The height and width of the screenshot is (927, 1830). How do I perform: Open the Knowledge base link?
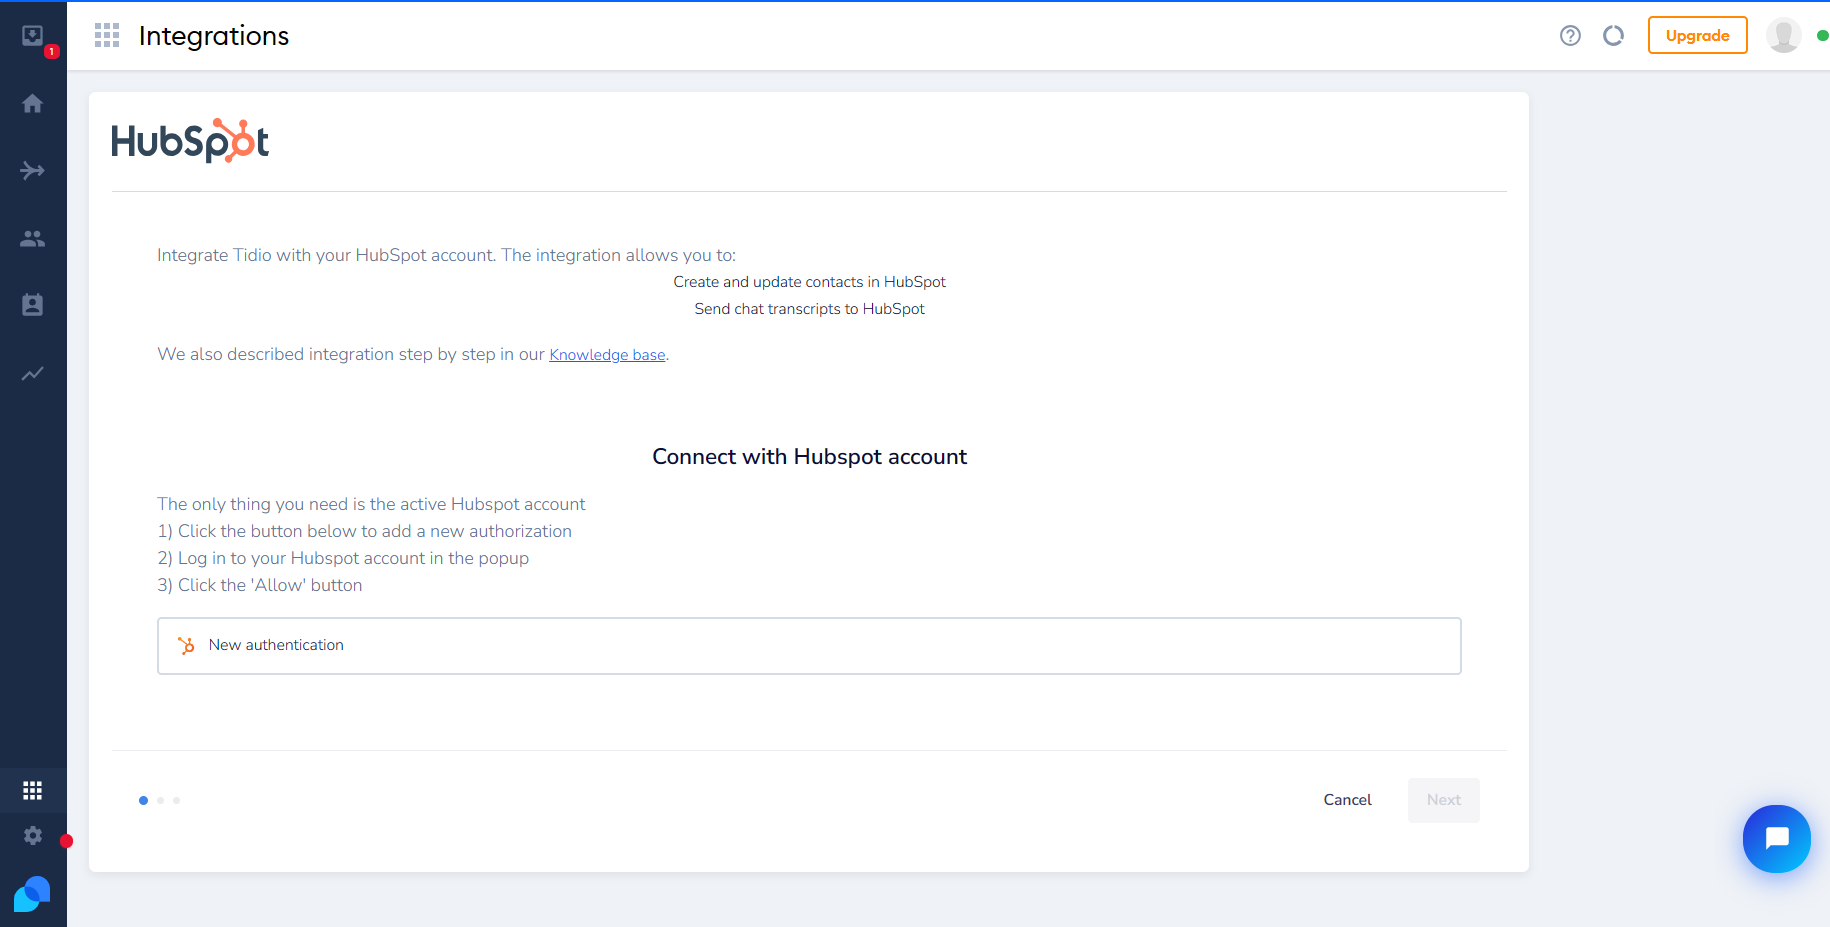click(x=607, y=355)
